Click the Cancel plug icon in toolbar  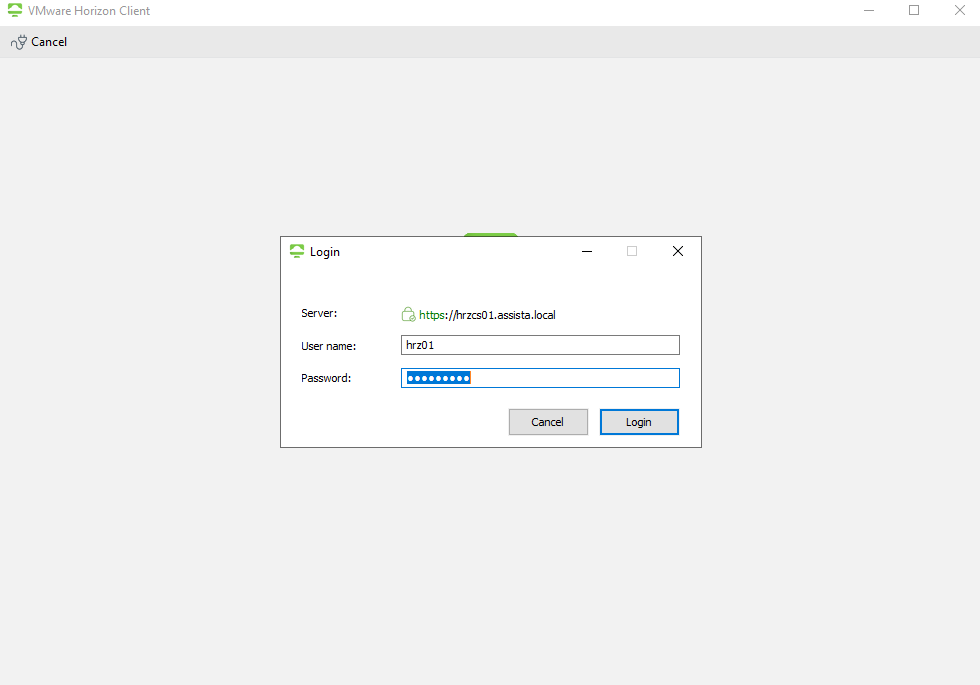pos(19,42)
